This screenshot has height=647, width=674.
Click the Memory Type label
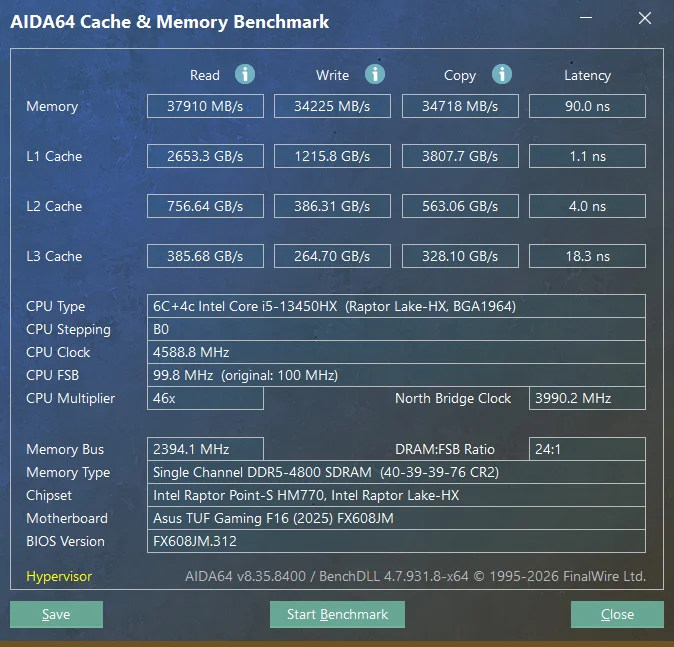pyautogui.click(x=68, y=472)
